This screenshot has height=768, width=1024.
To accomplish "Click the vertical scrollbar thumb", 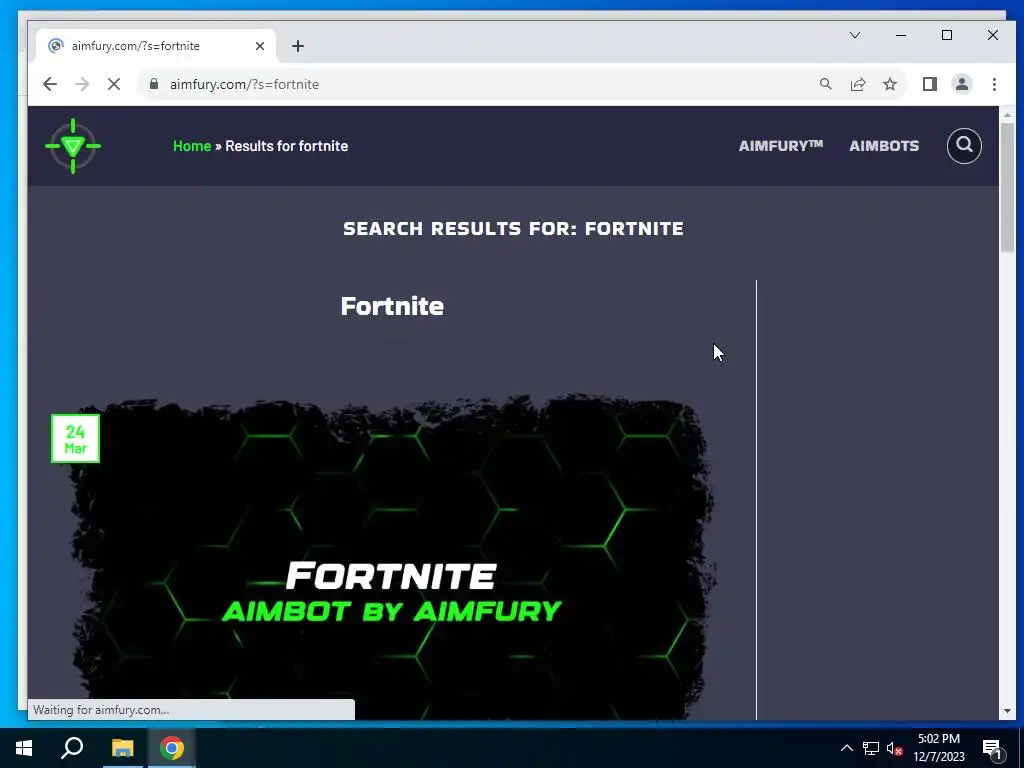I will click(x=1006, y=187).
